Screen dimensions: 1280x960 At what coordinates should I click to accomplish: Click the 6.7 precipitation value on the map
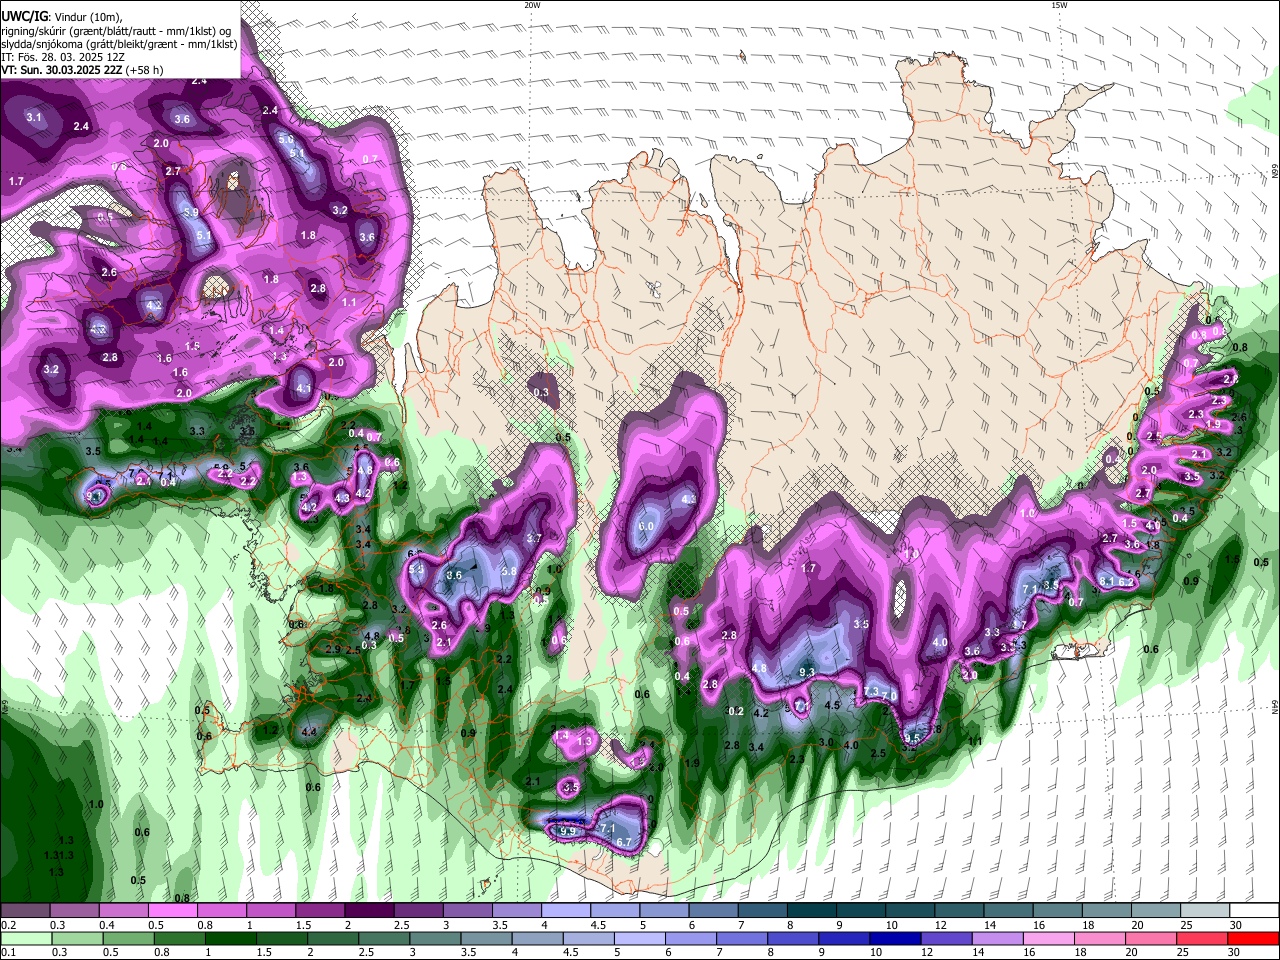(624, 843)
